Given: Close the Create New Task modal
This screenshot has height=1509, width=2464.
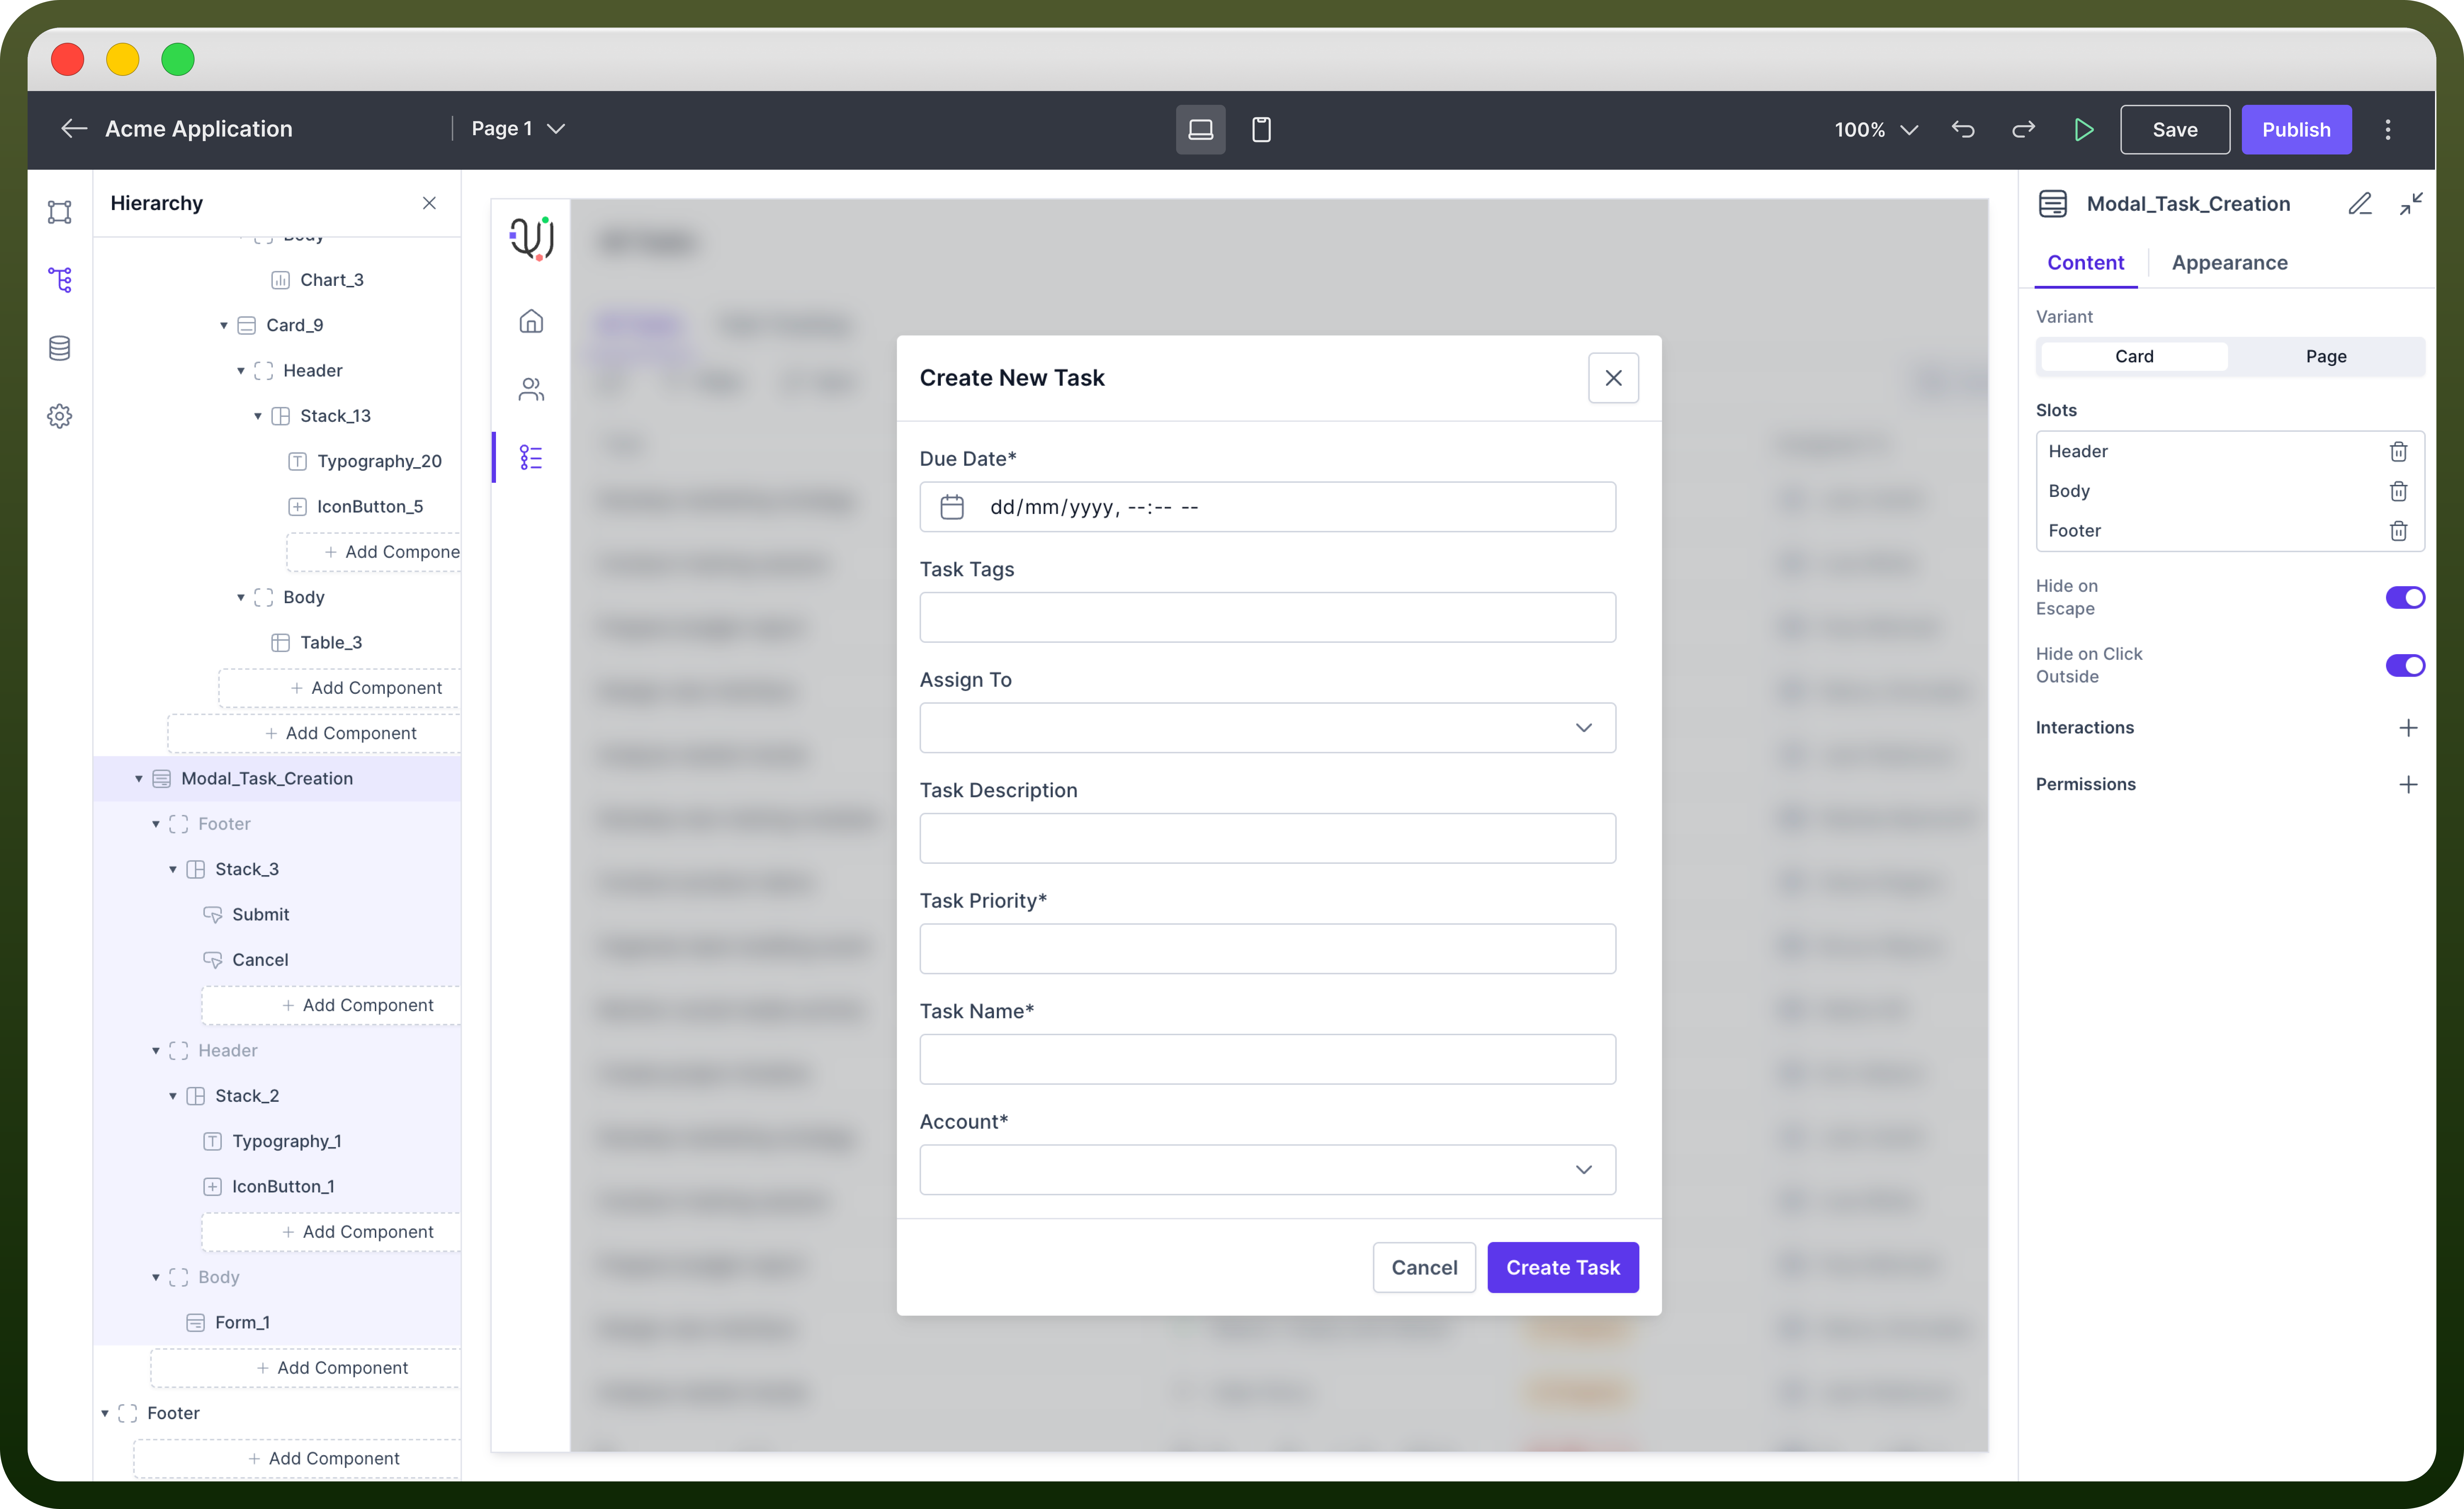Looking at the screenshot, I should click(x=1613, y=378).
